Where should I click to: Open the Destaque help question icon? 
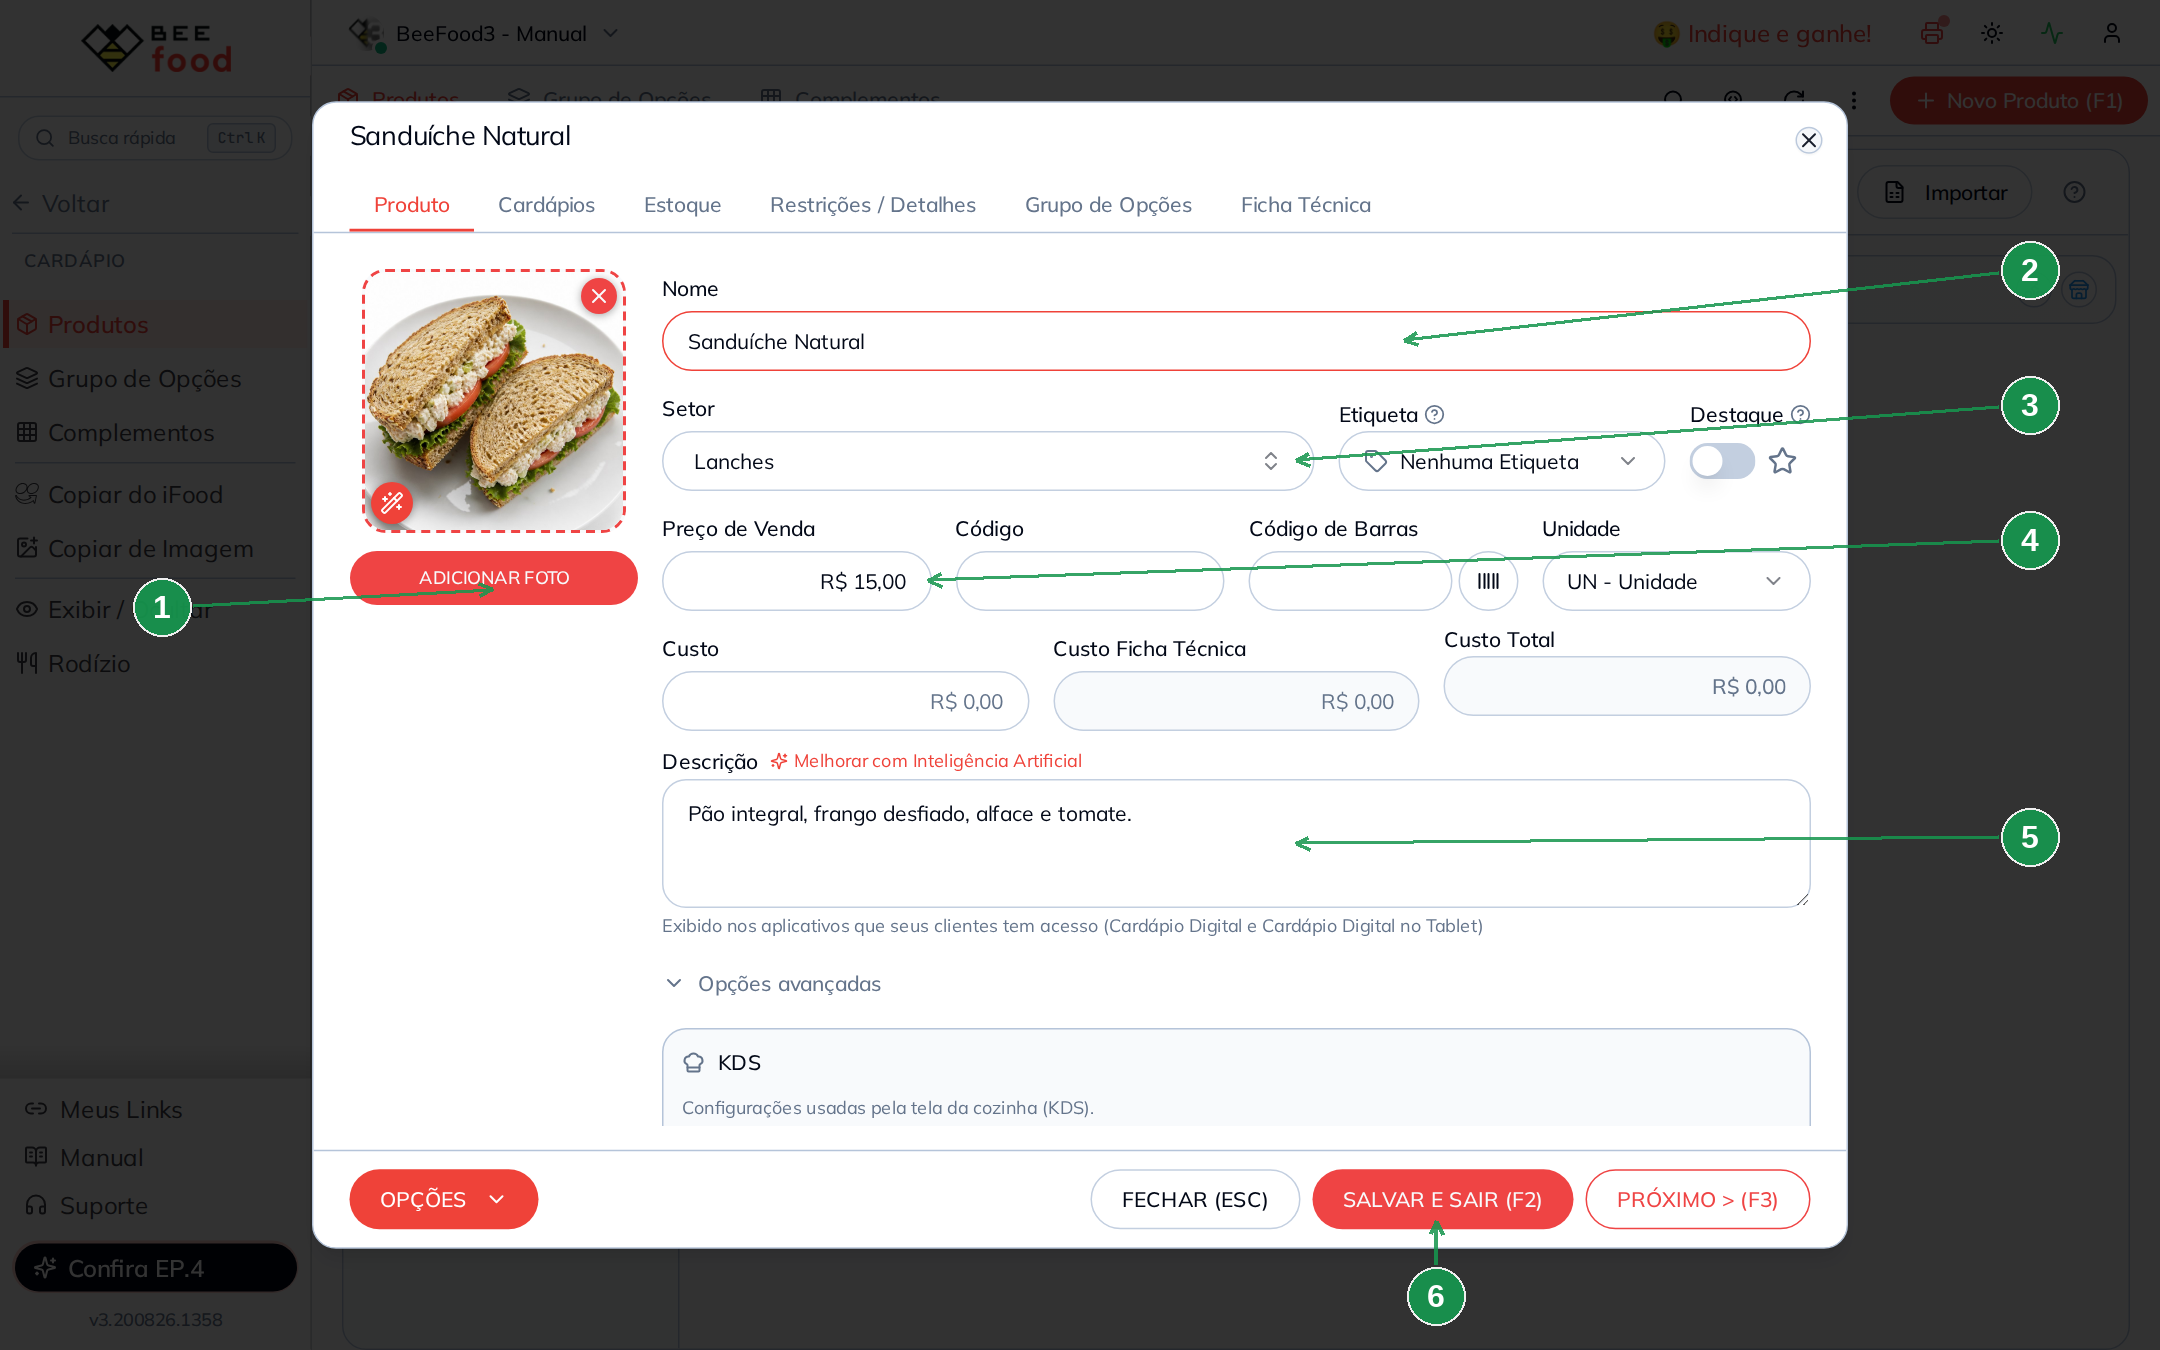(x=1800, y=414)
